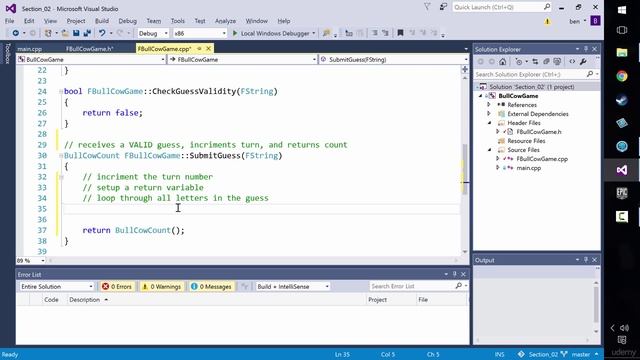Pin the Solution Explorer panel
The image size is (640, 360).
[x=586, y=49]
